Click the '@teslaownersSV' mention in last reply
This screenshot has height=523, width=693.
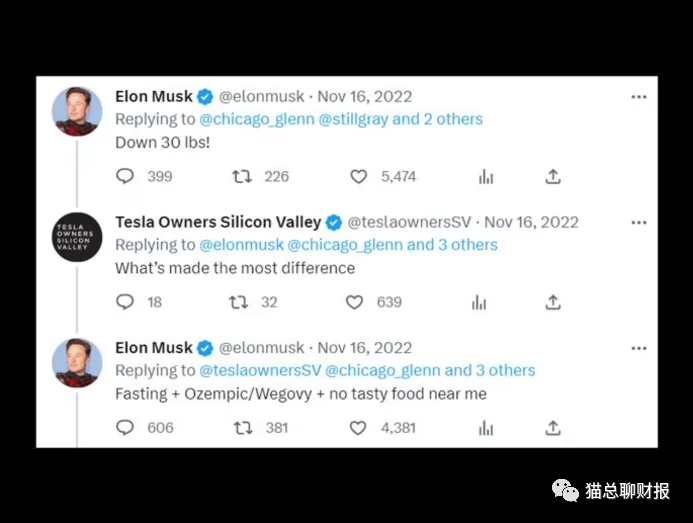point(260,370)
